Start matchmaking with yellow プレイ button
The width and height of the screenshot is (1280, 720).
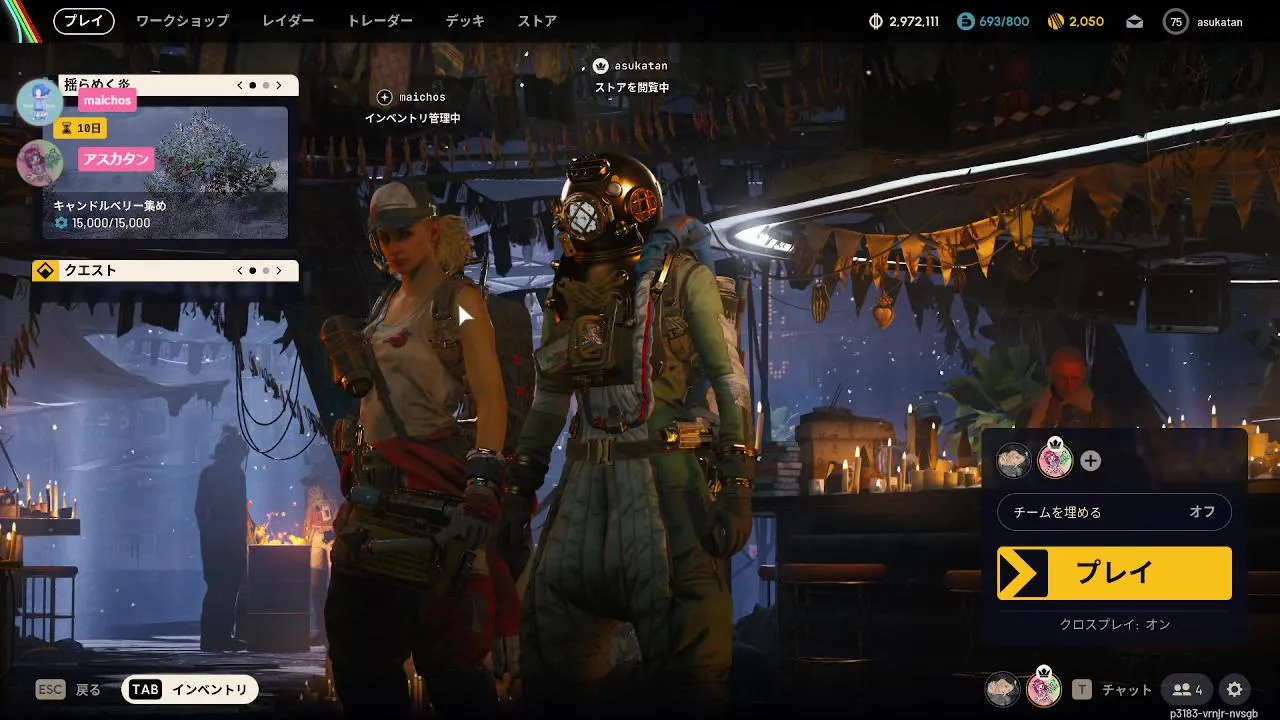[1114, 573]
